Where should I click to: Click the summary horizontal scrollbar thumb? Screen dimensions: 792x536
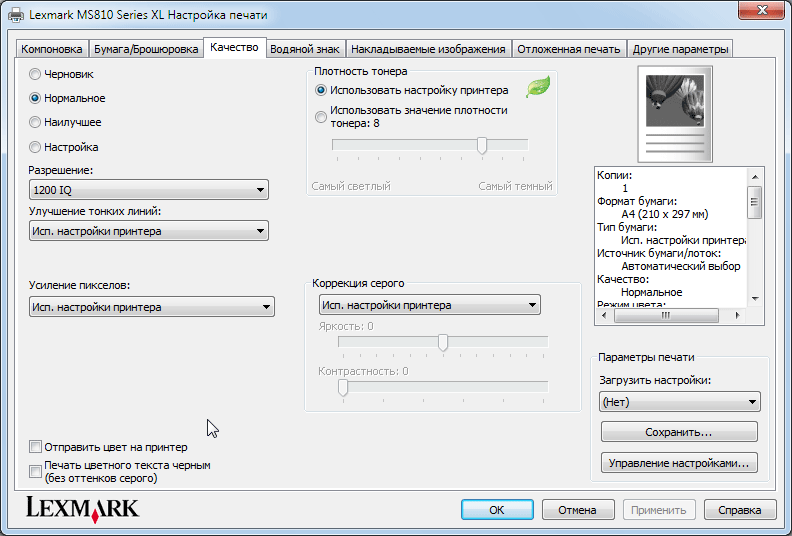tap(666, 315)
